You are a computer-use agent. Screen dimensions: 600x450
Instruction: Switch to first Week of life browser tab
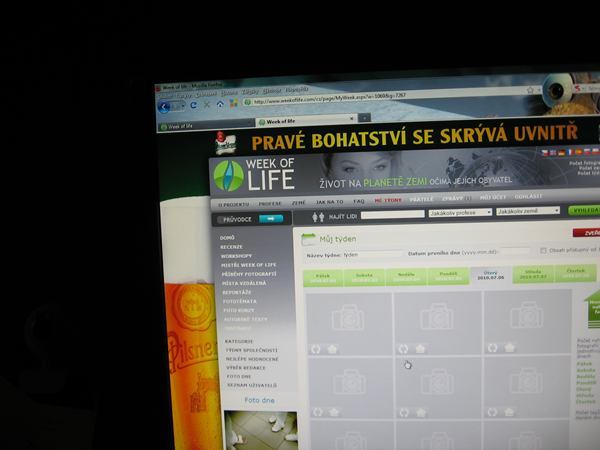(x=206, y=126)
